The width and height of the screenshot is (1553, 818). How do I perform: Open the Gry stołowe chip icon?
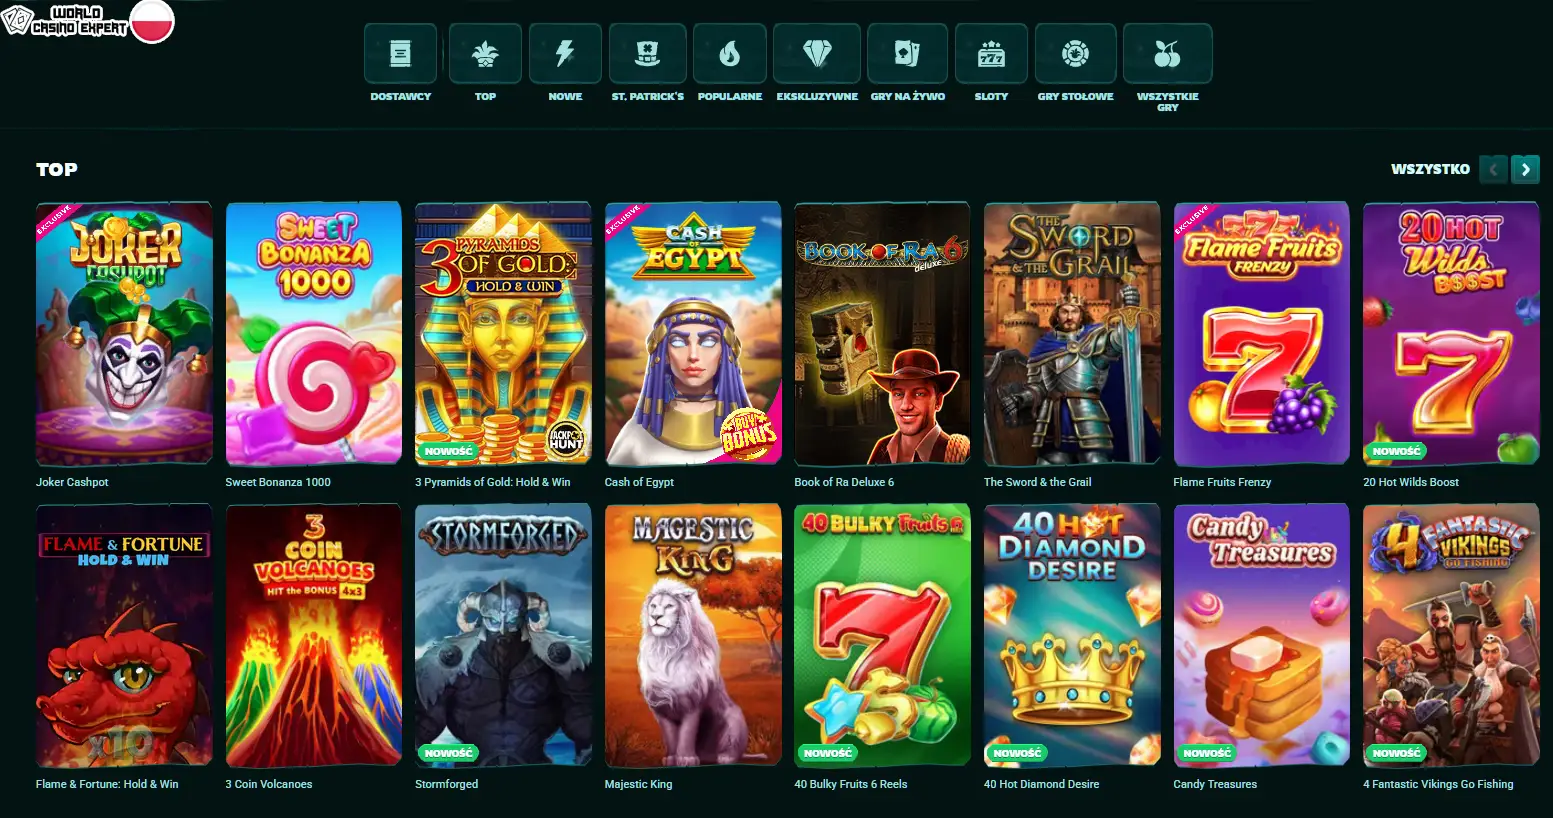(x=1075, y=53)
